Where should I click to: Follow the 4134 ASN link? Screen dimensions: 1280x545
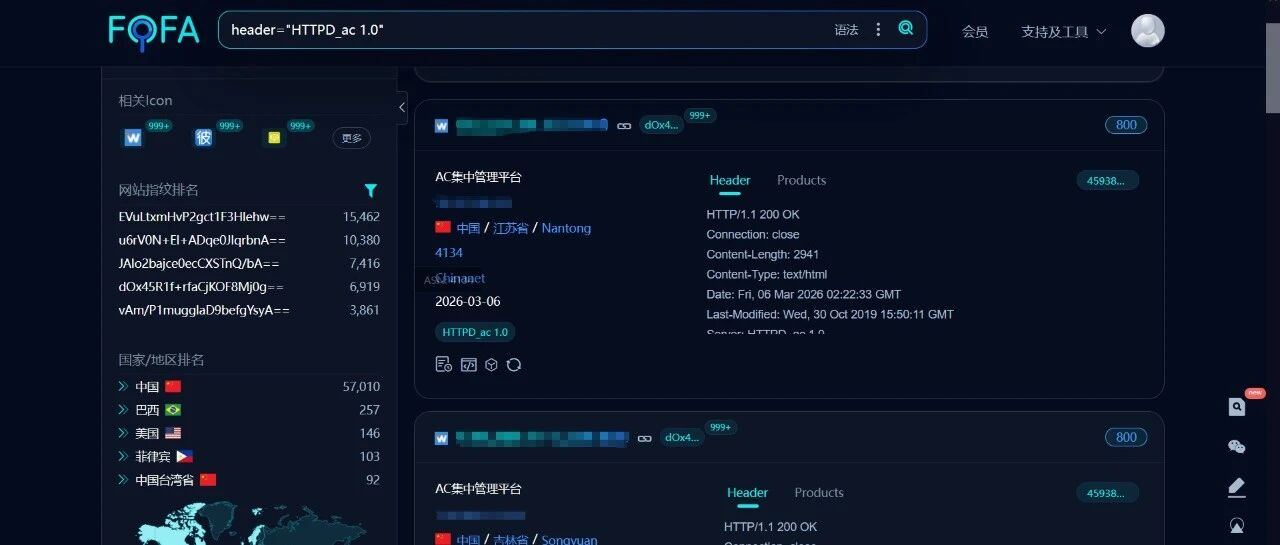(x=449, y=253)
